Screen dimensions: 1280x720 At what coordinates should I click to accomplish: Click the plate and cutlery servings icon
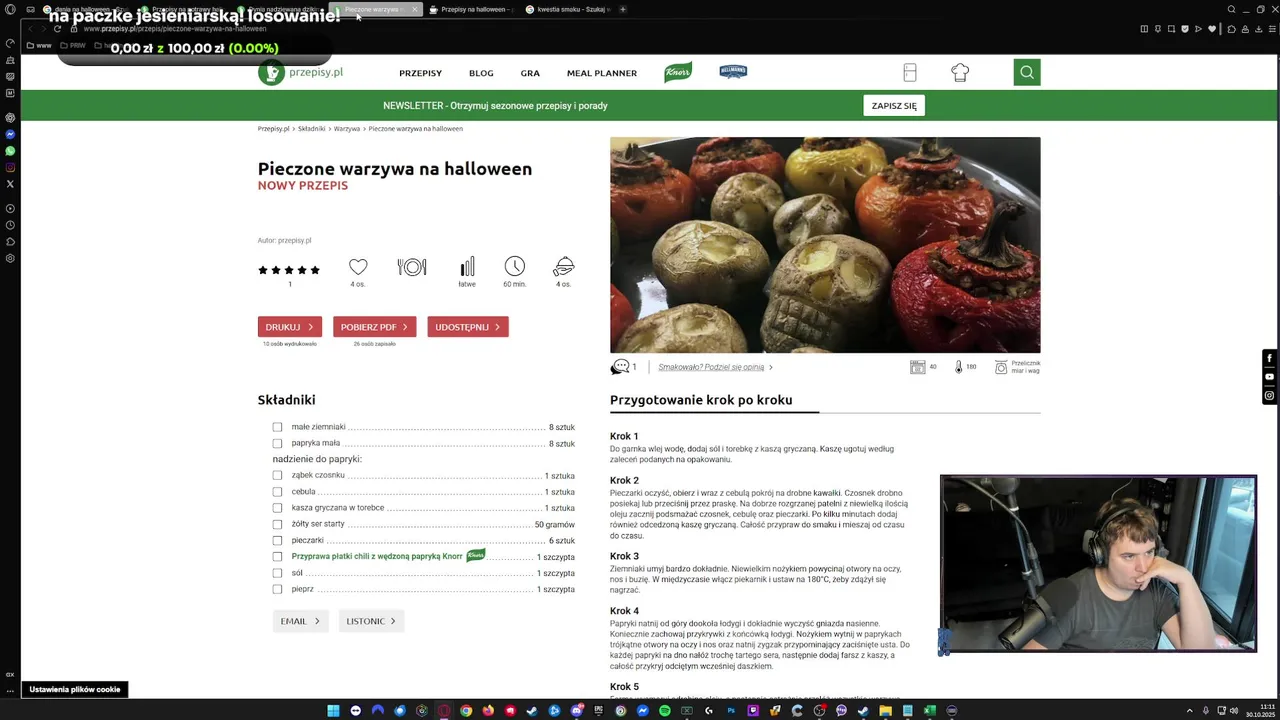412,267
